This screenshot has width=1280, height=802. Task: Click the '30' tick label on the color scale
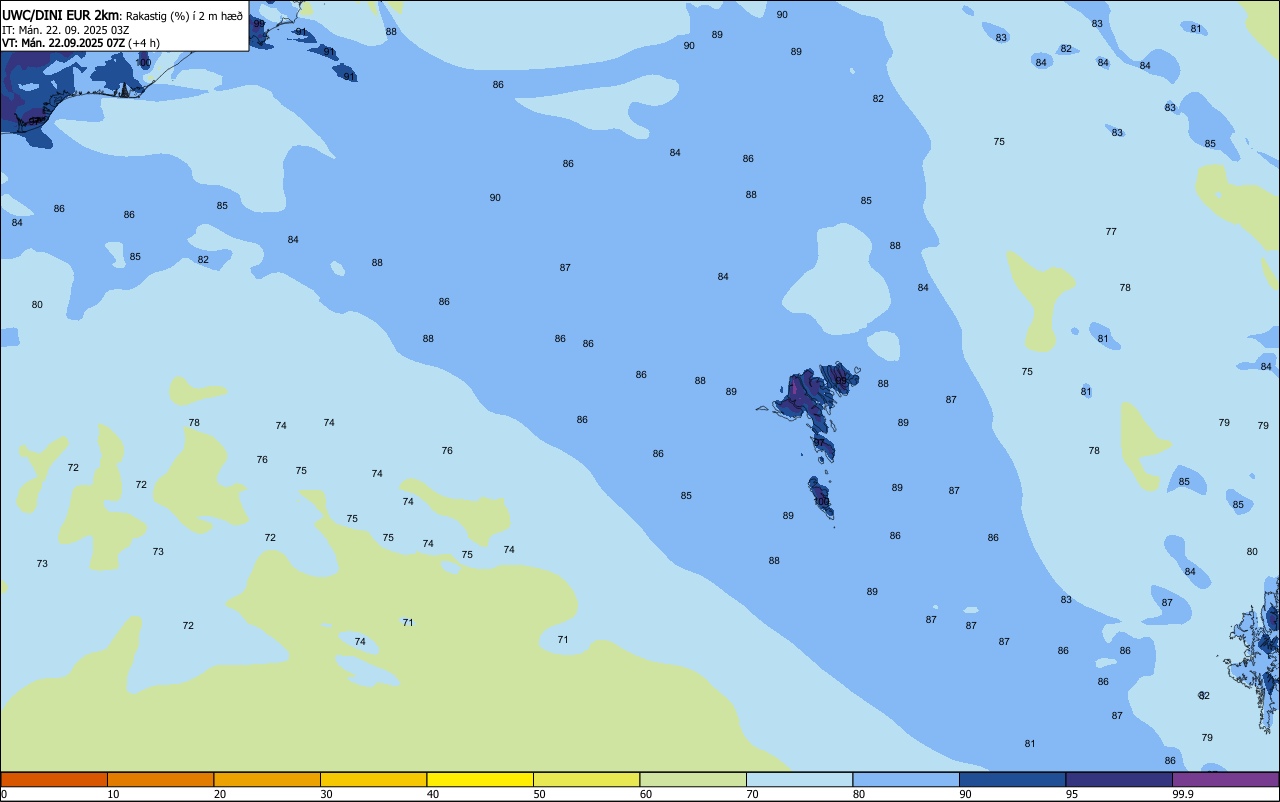[327, 794]
